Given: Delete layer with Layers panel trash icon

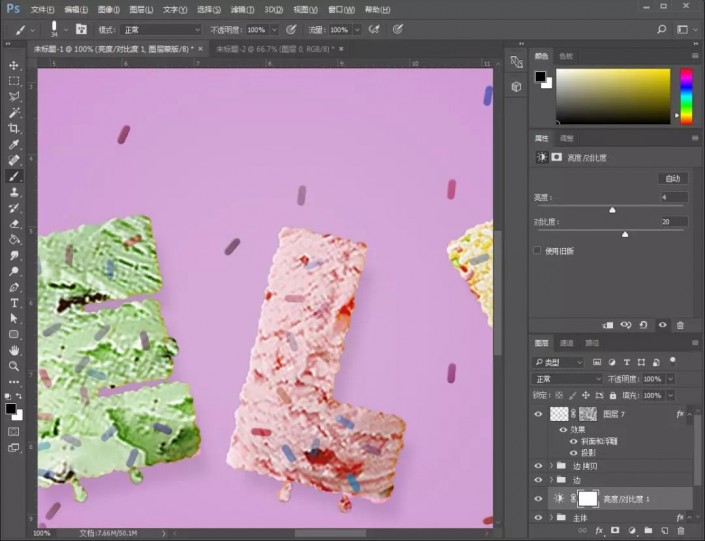Looking at the screenshot, I should [x=681, y=531].
